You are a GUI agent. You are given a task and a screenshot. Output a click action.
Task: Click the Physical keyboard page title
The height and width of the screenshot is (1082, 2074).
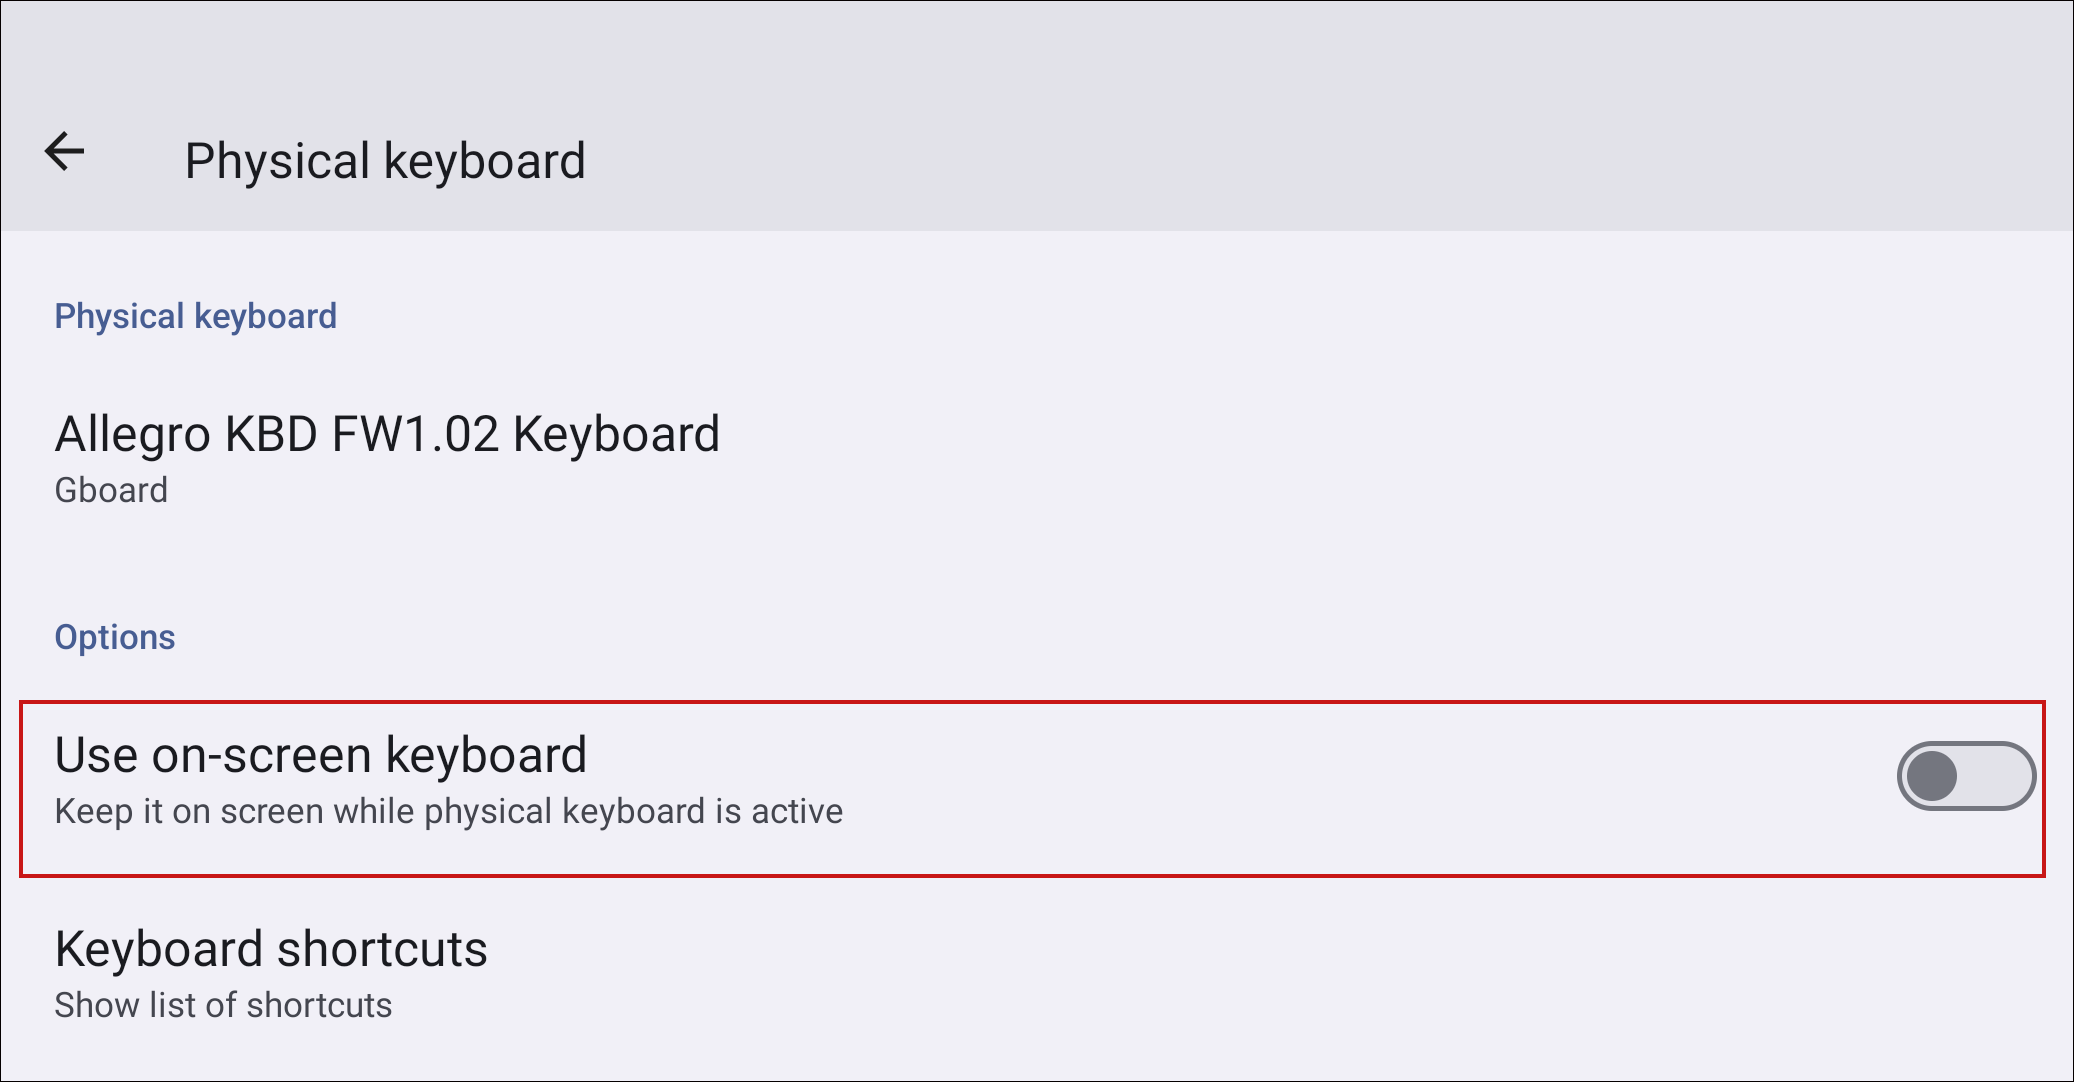(385, 161)
